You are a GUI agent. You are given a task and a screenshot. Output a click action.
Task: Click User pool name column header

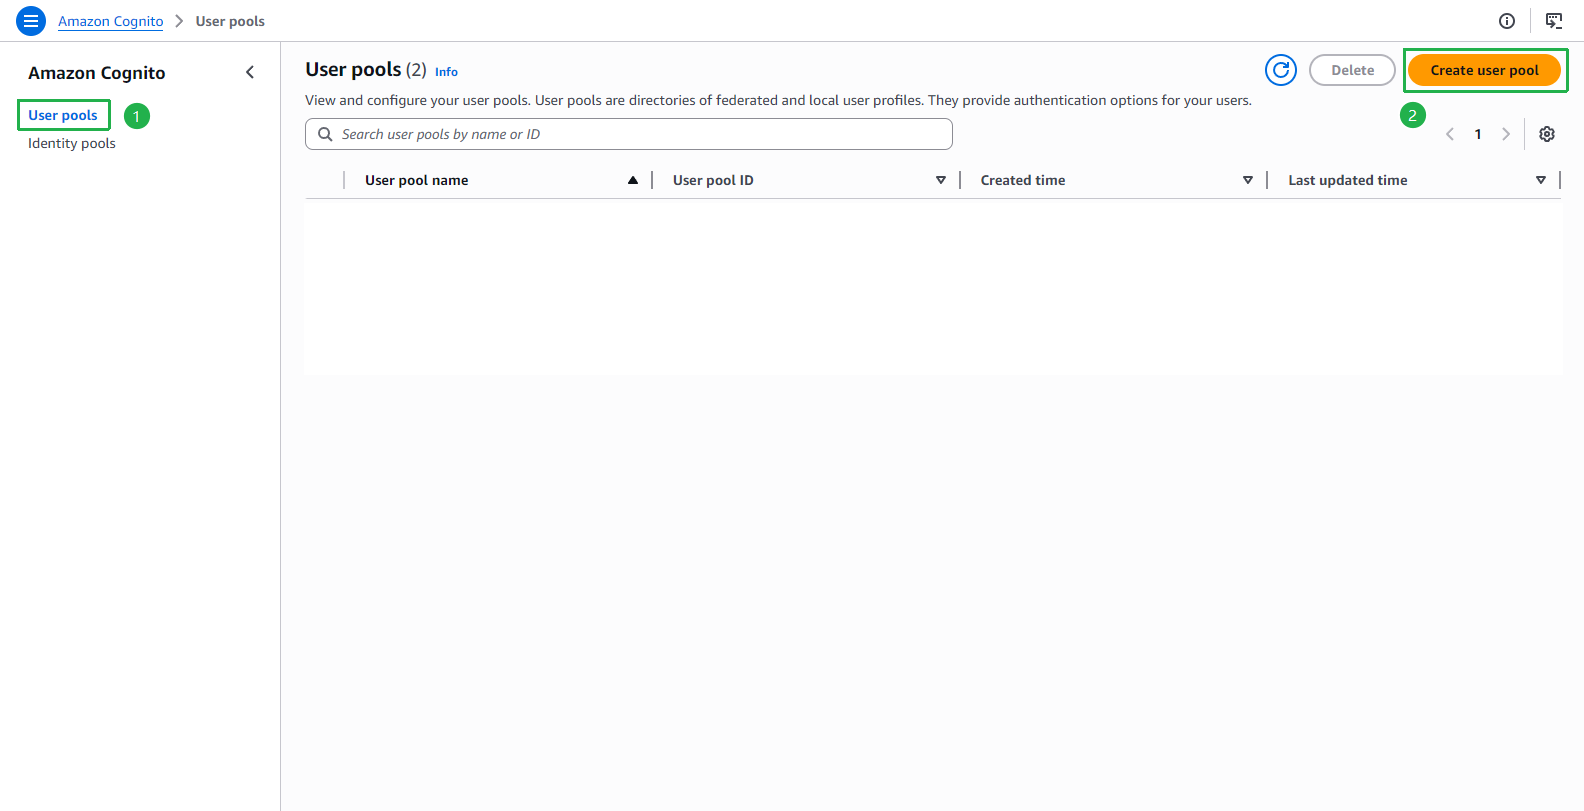[417, 180]
